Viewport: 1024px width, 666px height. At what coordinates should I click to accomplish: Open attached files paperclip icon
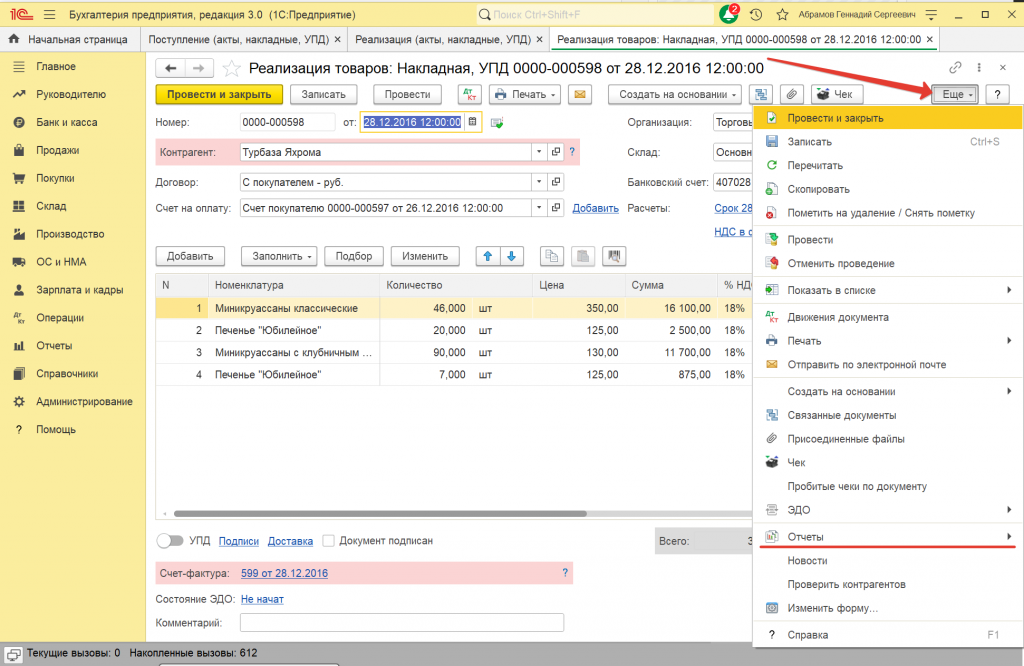click(792, 95)
